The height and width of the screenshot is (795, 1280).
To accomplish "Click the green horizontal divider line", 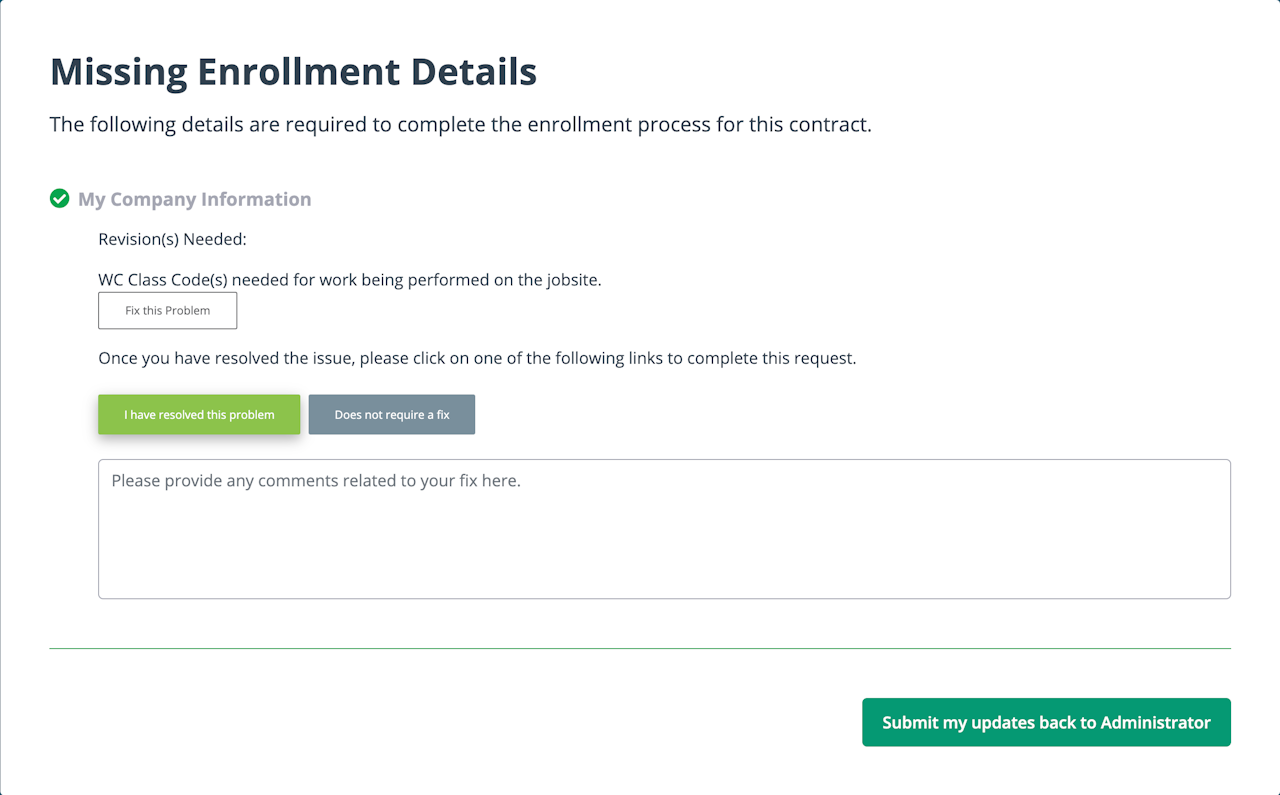I will click(x=640, y=648).
